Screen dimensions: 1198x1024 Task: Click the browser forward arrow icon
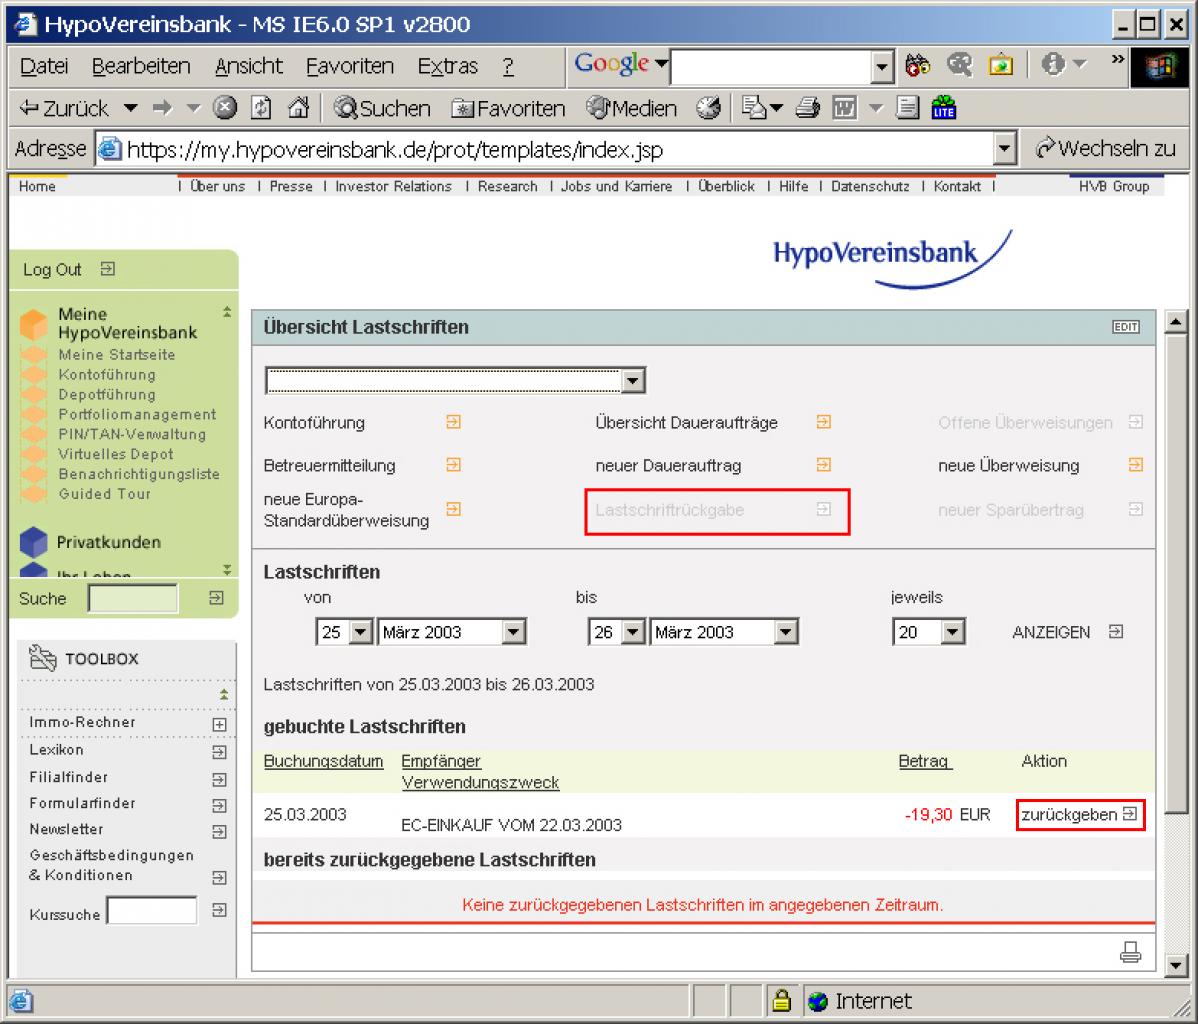tap(162, 109)
